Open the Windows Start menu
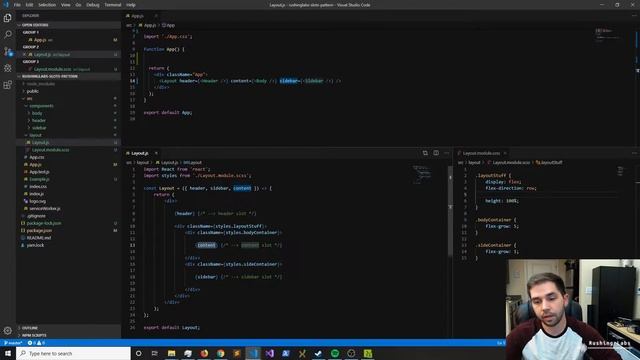Viewport: 640px width, 360px height. coord(8,353)
